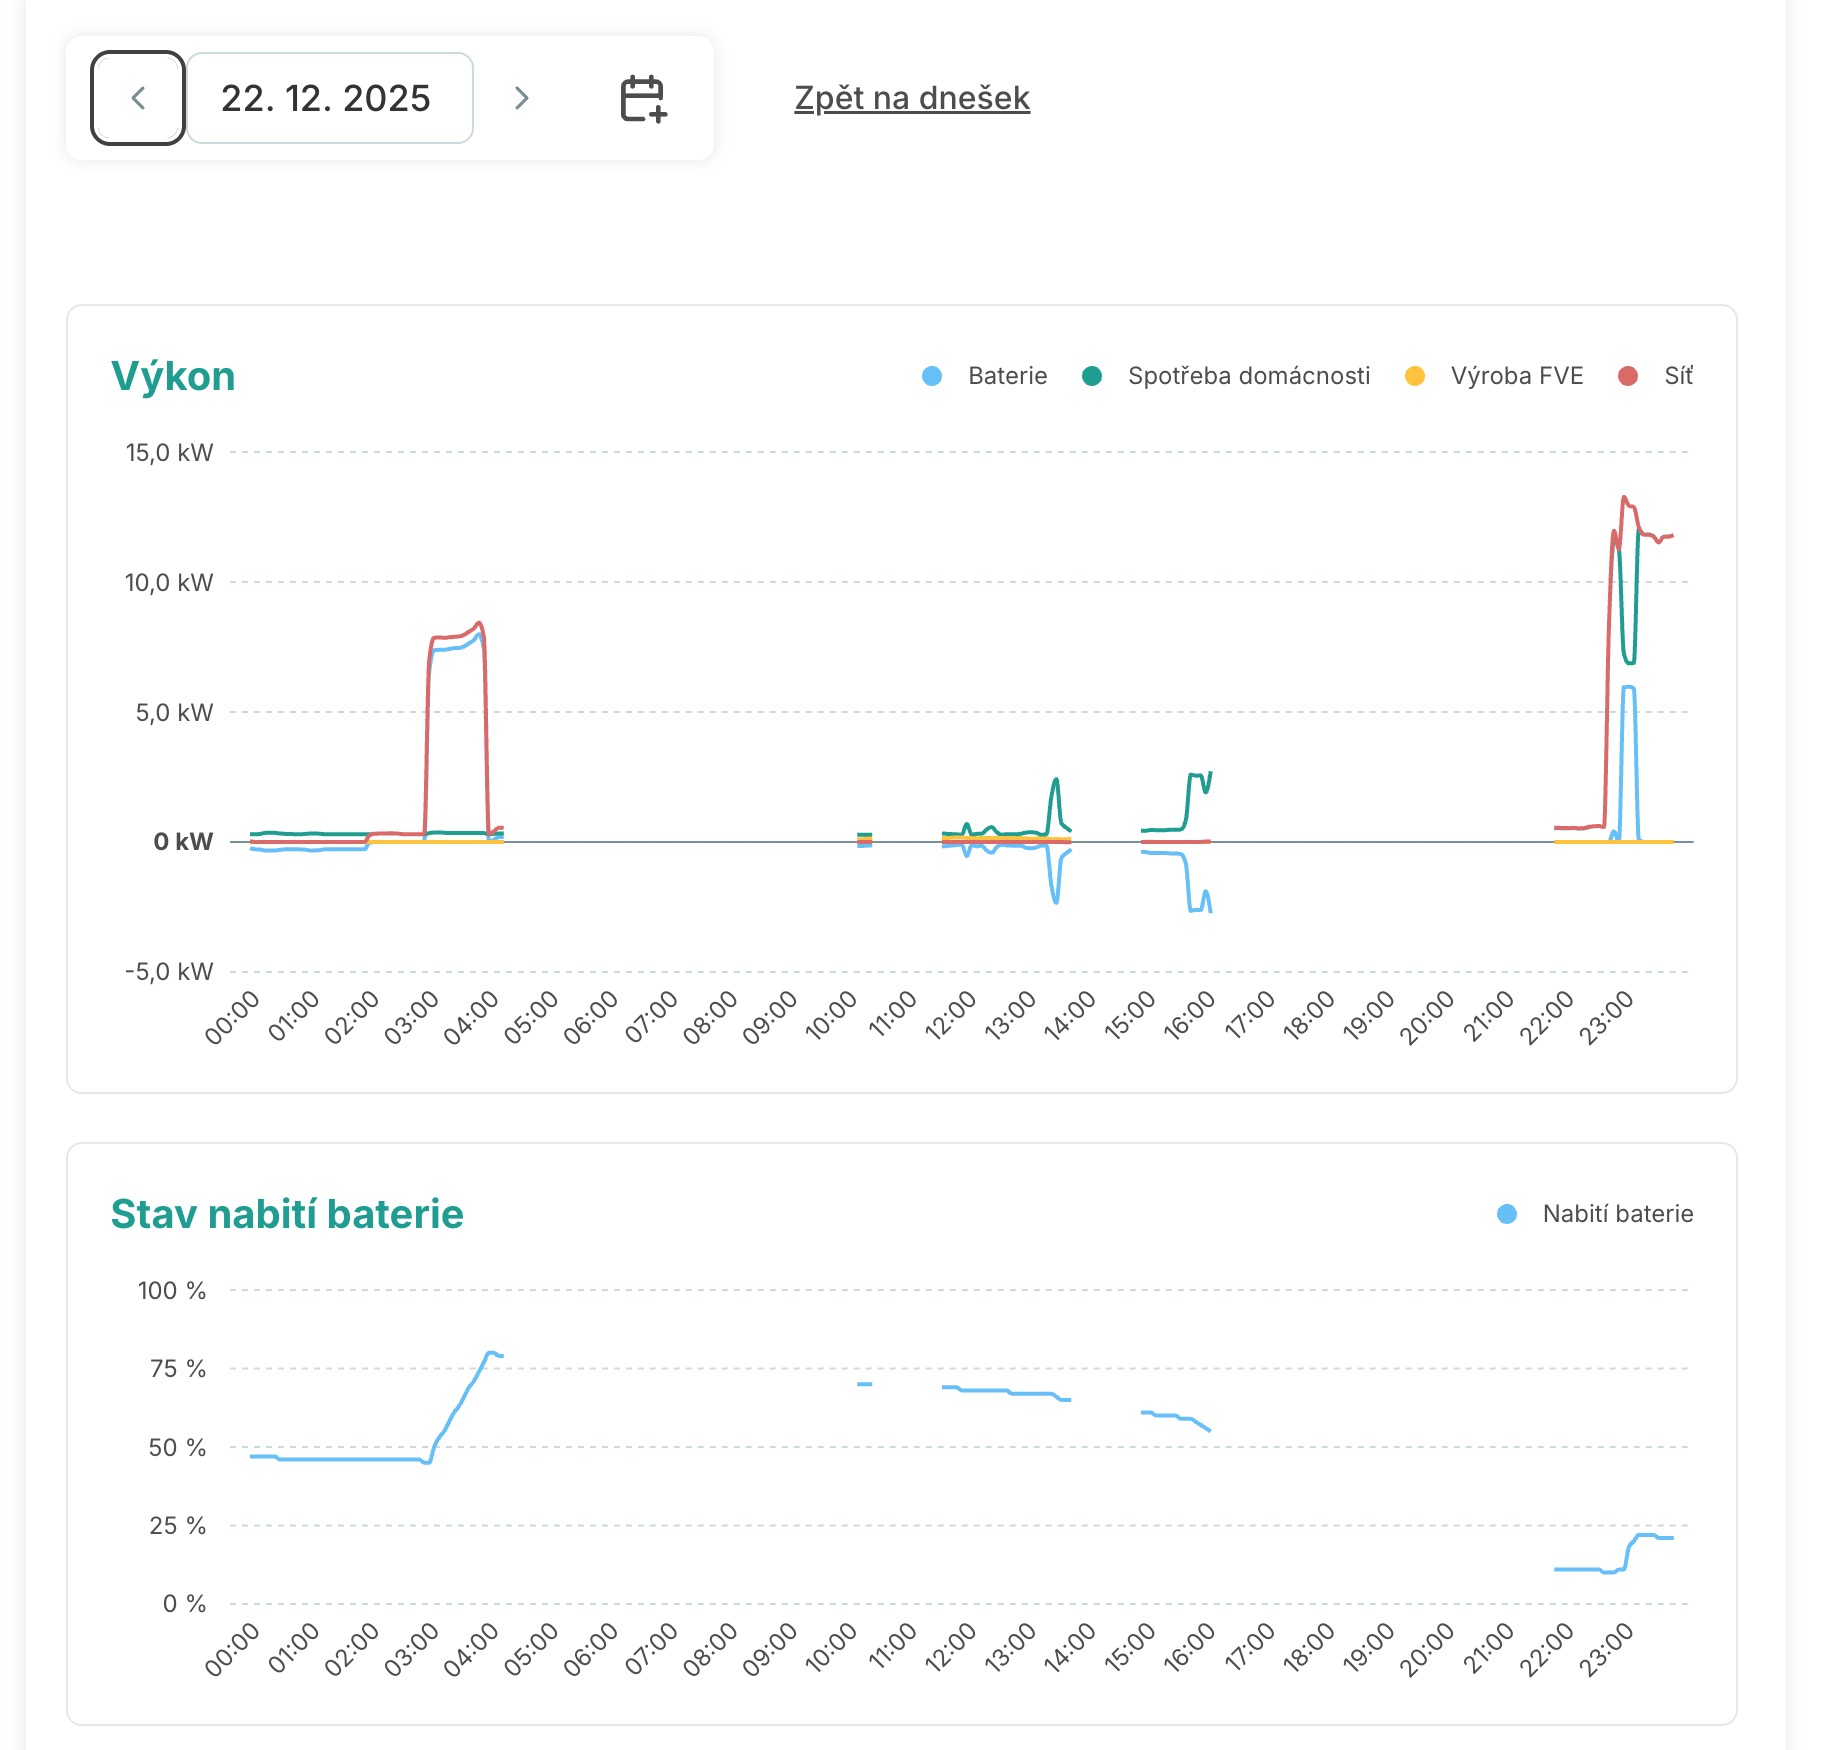Click the Stav nabití baterie chart heading
The height and width of the screenshot is (1750, 1834).
[287, 1214]
